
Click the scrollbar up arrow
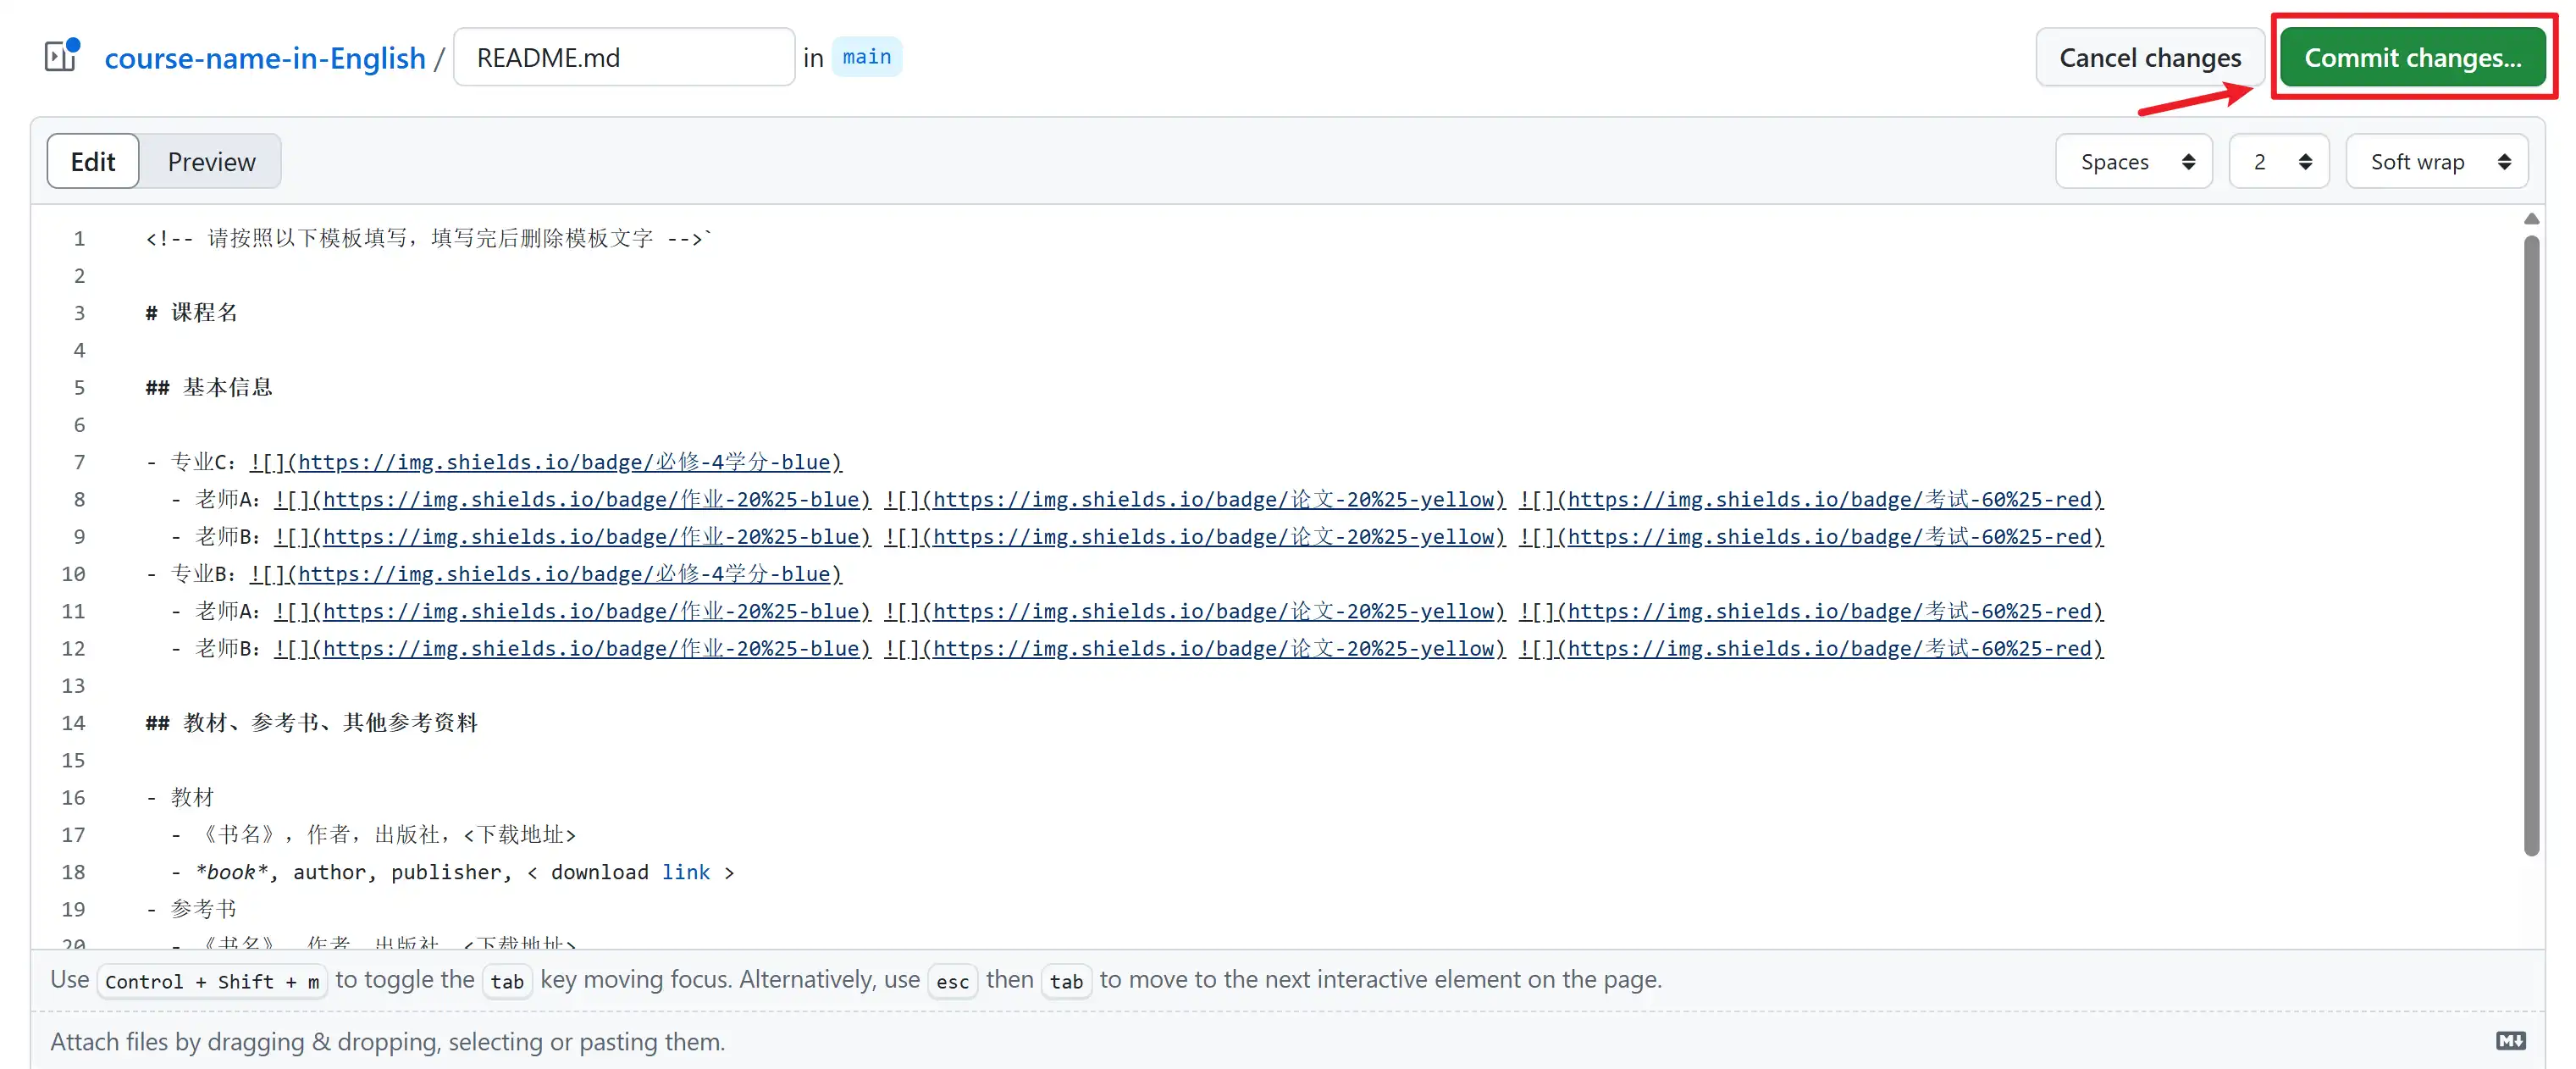(2531, 218)
